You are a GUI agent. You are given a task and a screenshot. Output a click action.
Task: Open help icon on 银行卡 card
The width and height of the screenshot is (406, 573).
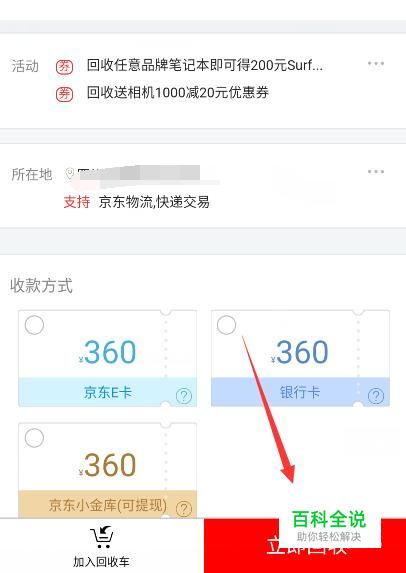click(376, 395)
